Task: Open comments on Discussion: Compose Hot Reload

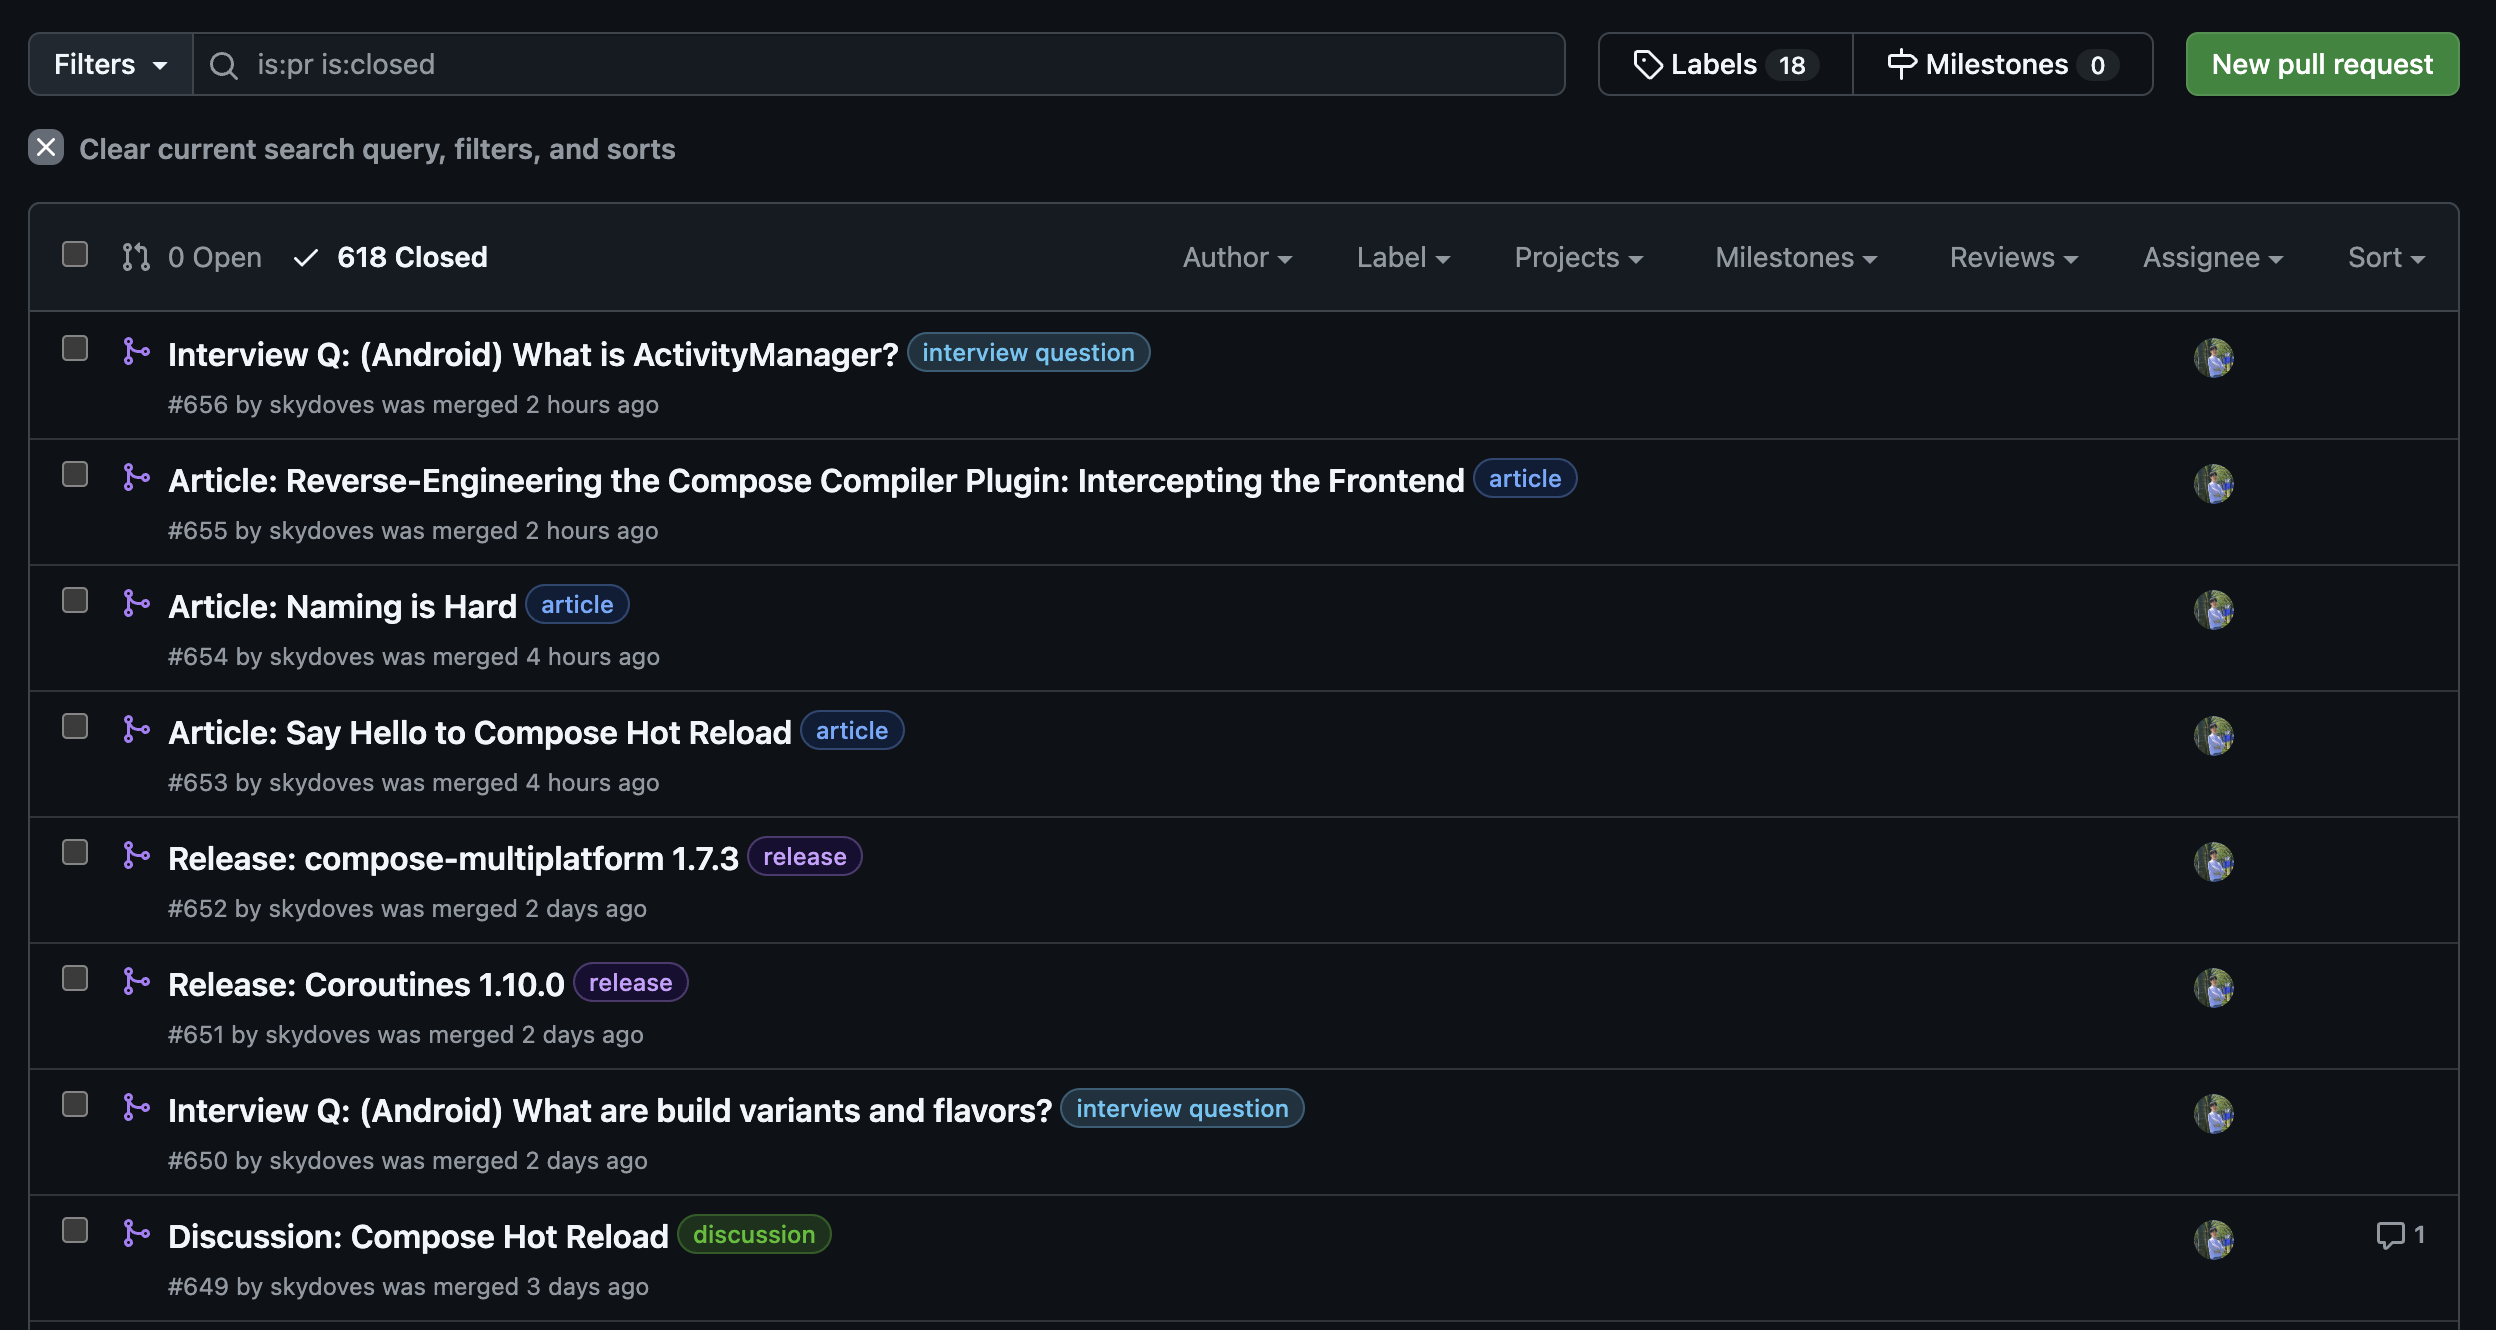Action: pyautogui.click(x=2400, y=1235)
